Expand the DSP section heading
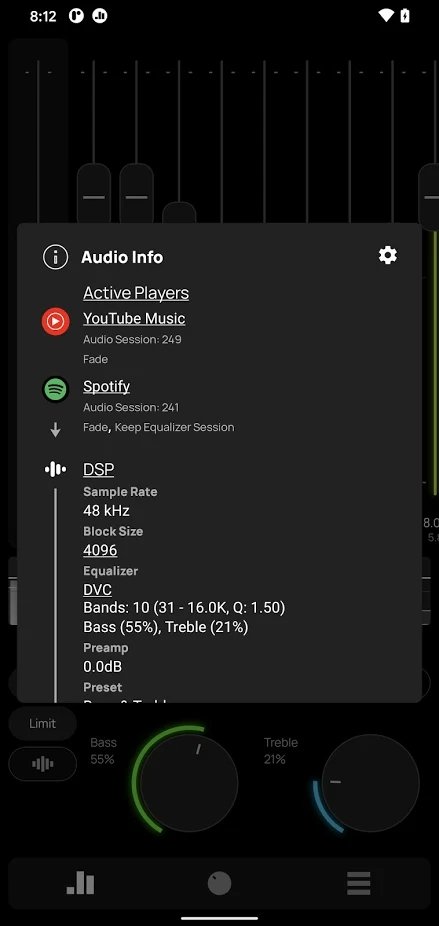This screenshot has width=439, height=926. click(x=99, y=469)
